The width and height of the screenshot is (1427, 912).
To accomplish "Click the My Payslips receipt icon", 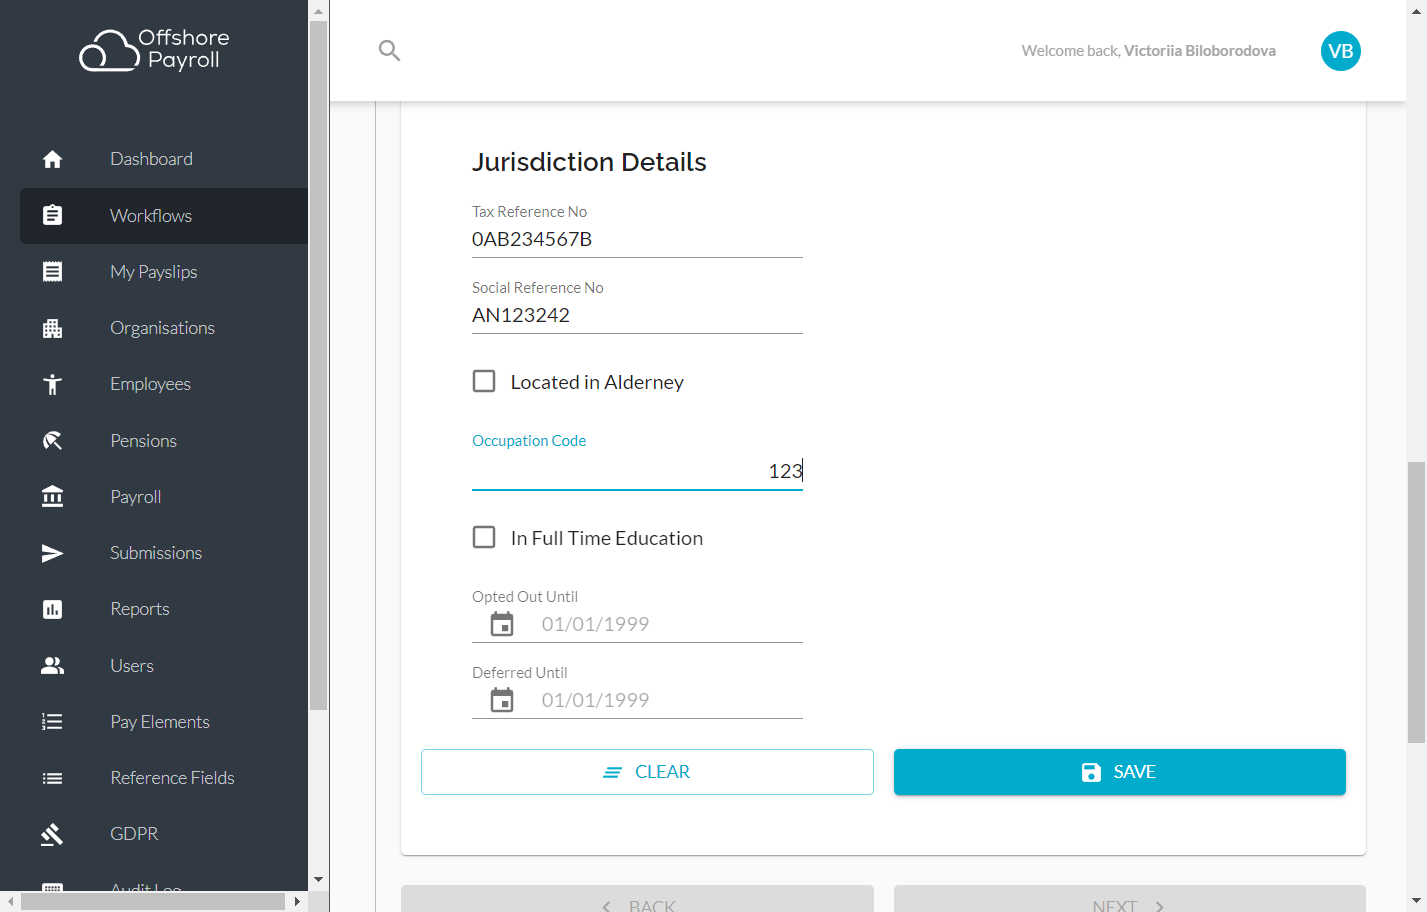I will [52, 271].
